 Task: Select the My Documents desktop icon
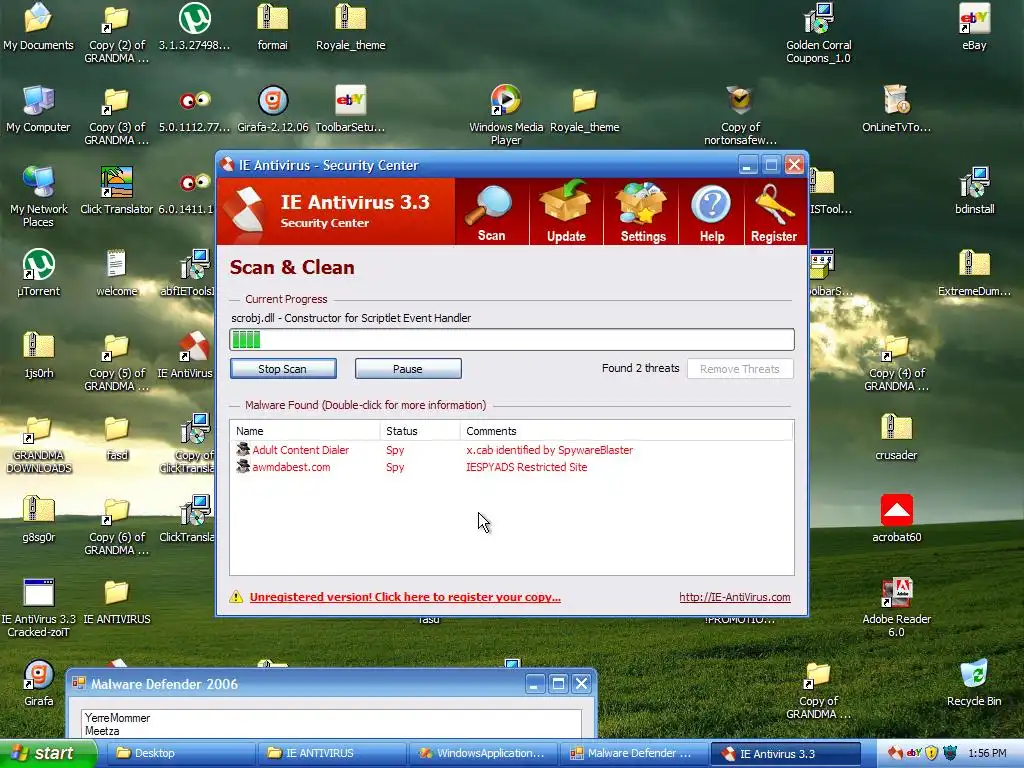tap(39, 28)
